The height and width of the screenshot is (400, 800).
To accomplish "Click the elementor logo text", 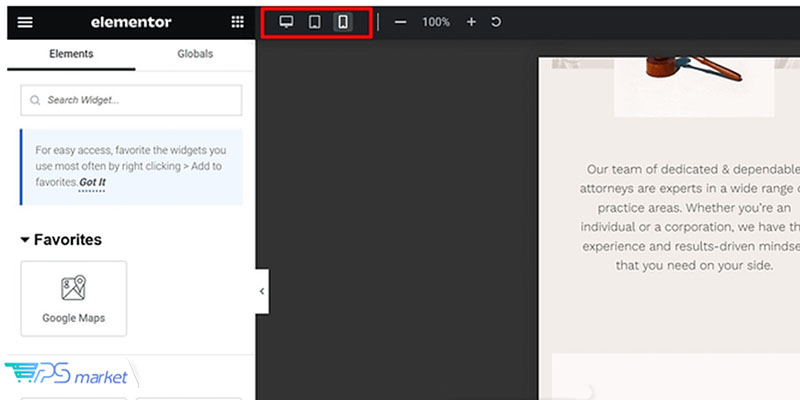I will coord(131,22).
